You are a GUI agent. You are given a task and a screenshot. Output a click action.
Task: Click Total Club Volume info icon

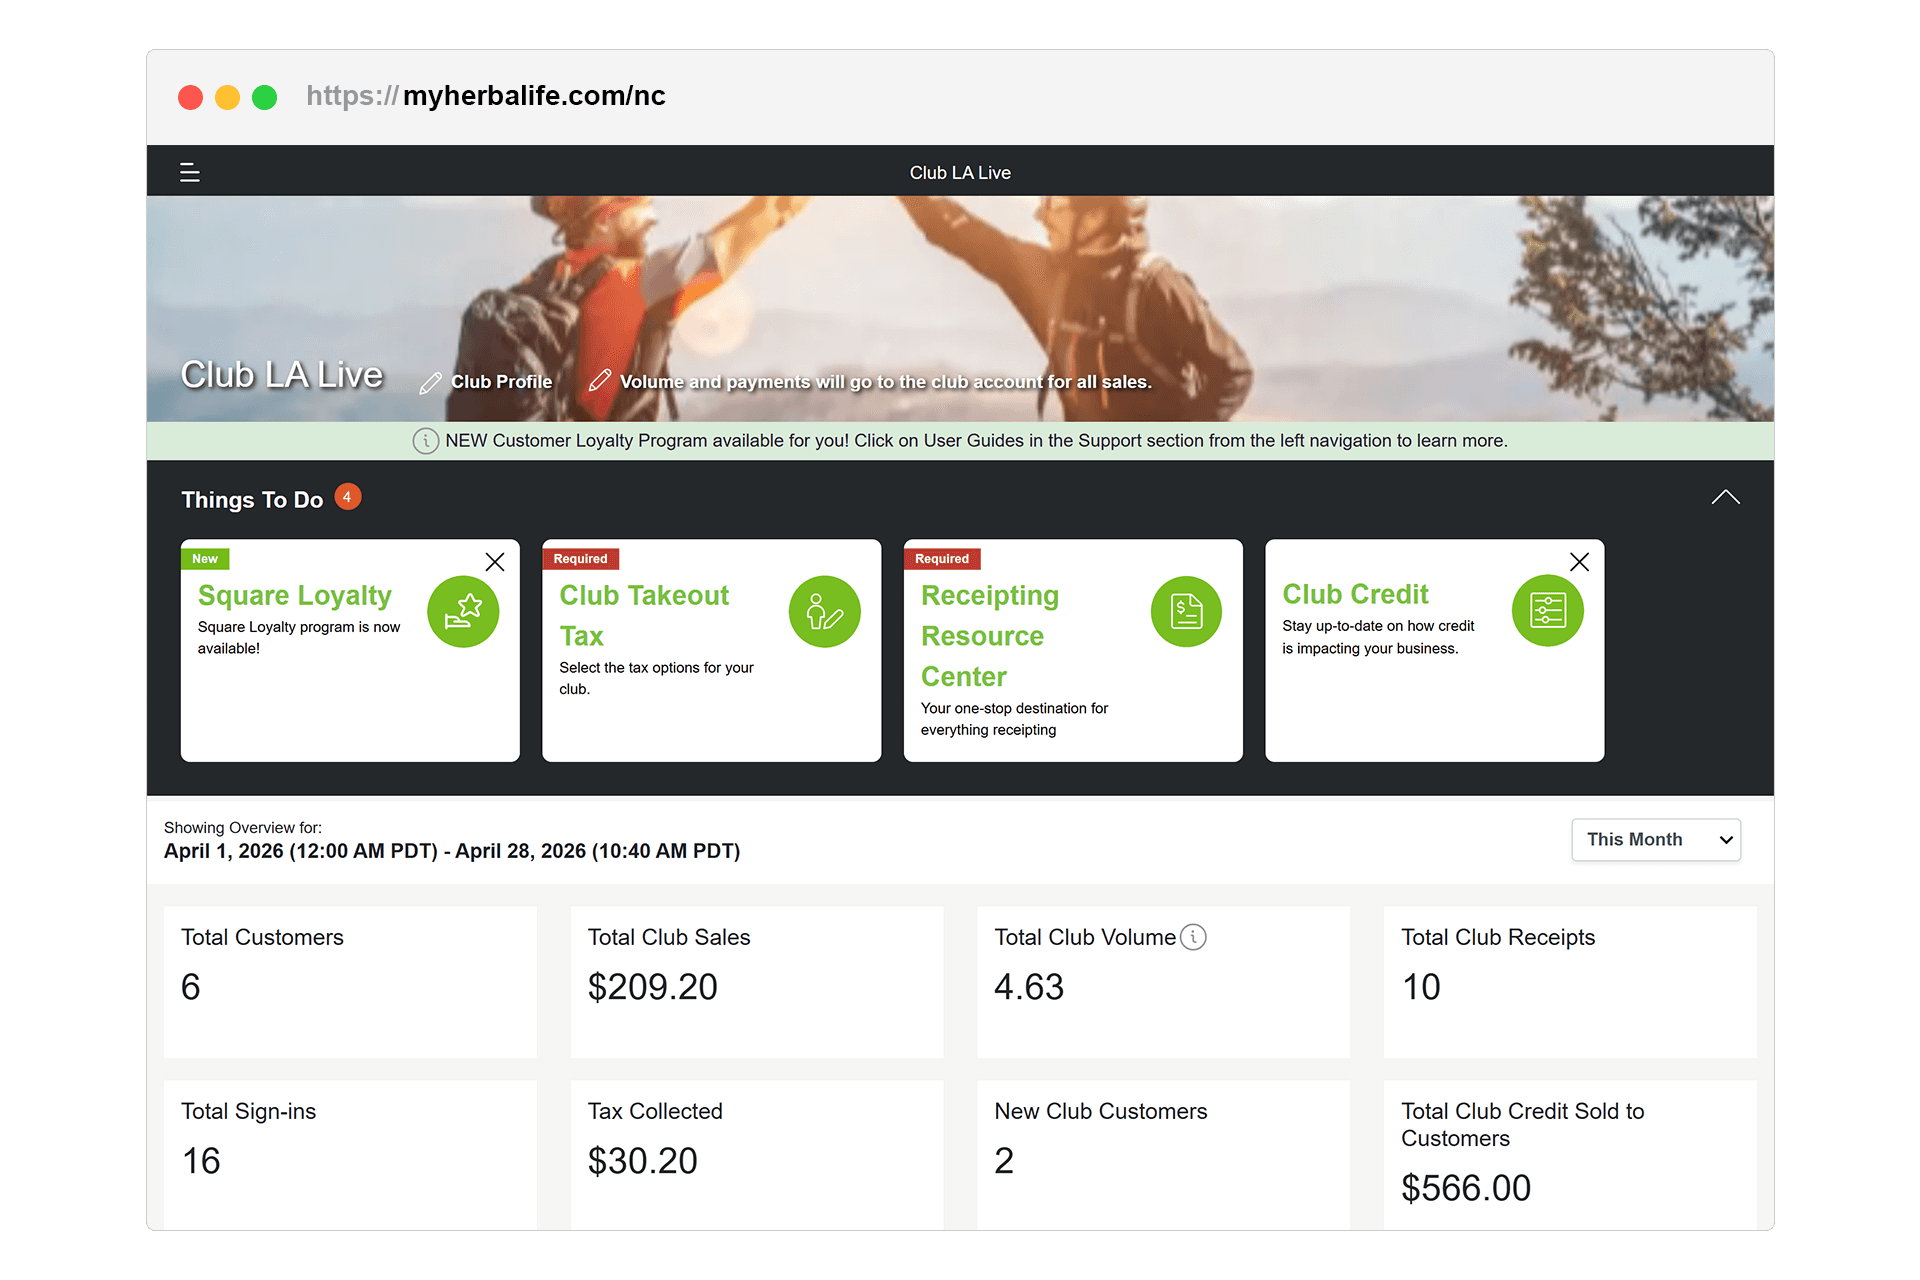pyautogui.click(x=1193, y=937)
